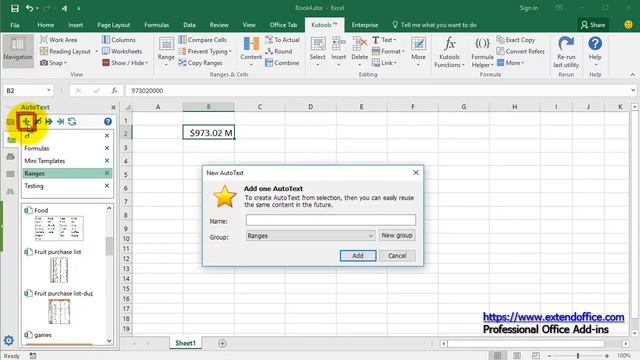This screenshot has height=360, width=640.
Task: Open the Range tool menu
Action: pyautogui.click(x=166, y=51)
